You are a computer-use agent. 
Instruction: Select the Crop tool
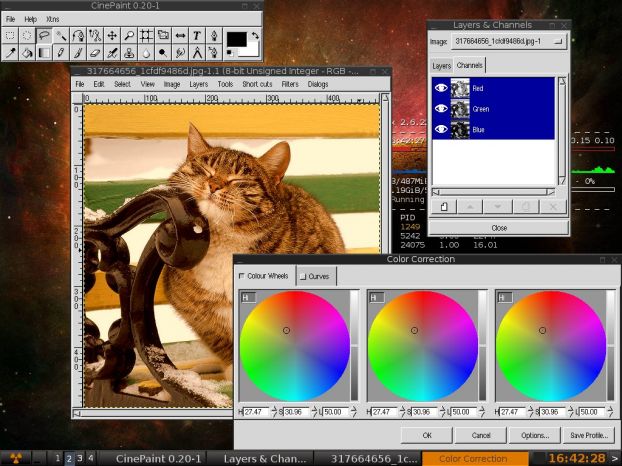pos(146,36)
